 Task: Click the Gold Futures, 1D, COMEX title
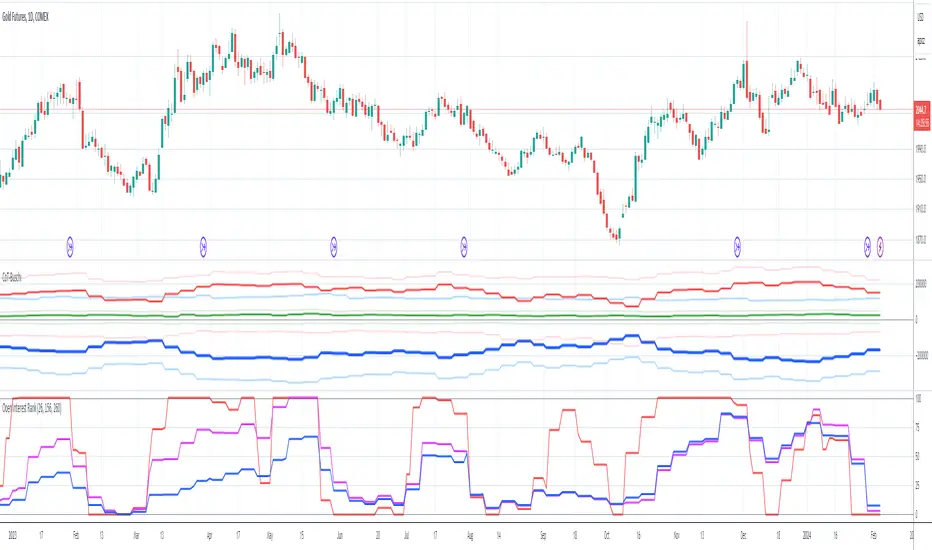(25, 17)
